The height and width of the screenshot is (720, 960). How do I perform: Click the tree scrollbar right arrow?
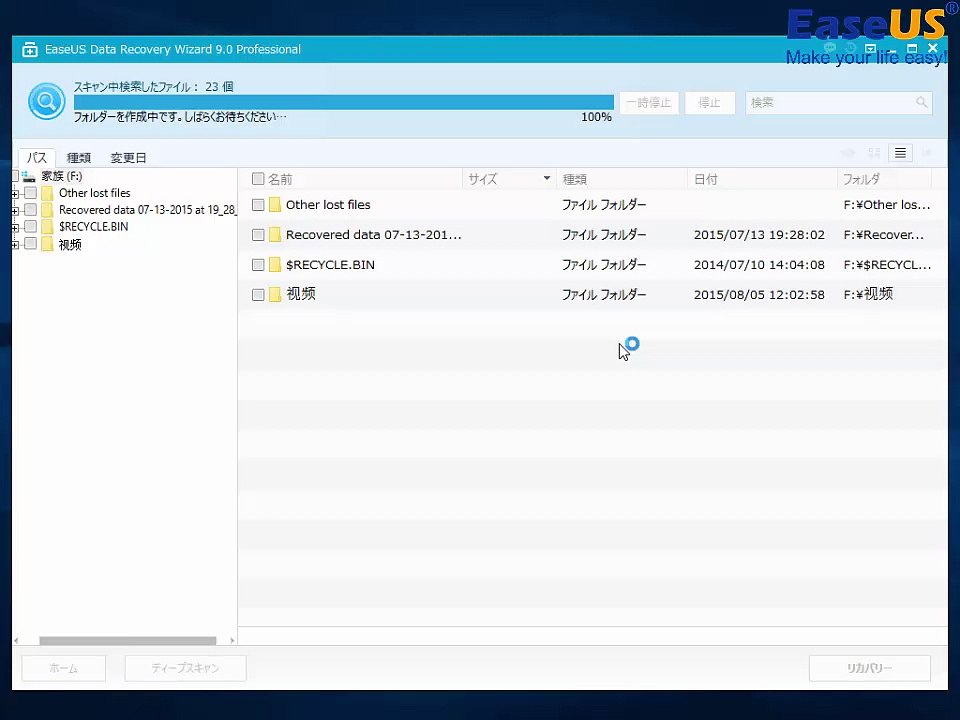point(232,640)
